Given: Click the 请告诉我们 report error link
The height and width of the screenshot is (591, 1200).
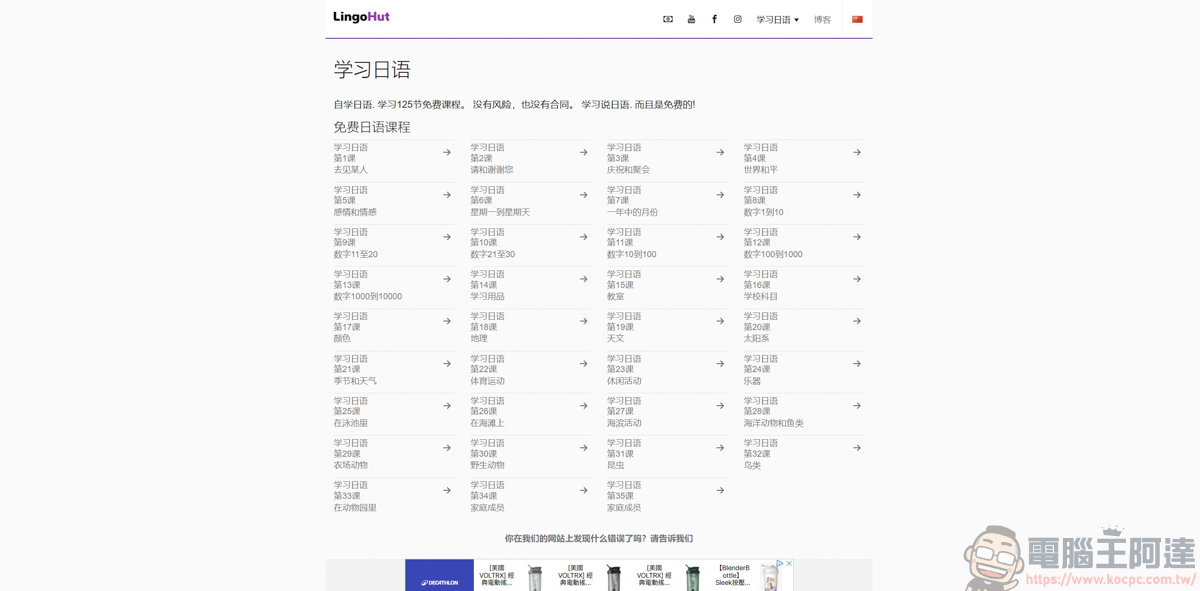Looking at the screenshot, I should point(671,538).
